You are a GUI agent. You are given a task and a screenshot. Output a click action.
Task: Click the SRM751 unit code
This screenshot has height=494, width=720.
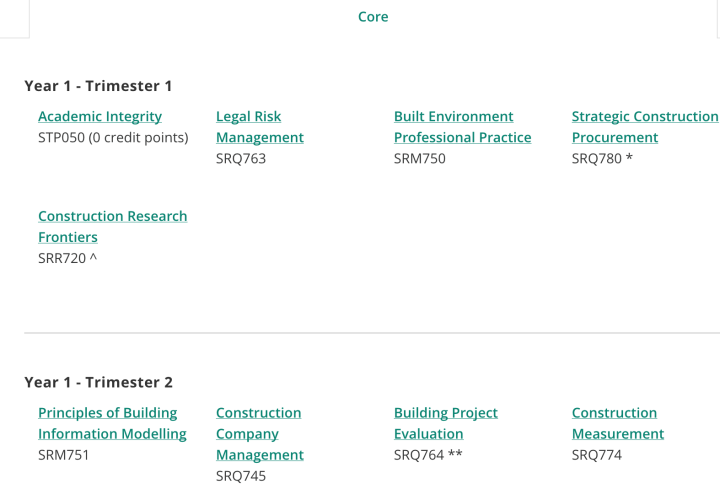(64, 455)
